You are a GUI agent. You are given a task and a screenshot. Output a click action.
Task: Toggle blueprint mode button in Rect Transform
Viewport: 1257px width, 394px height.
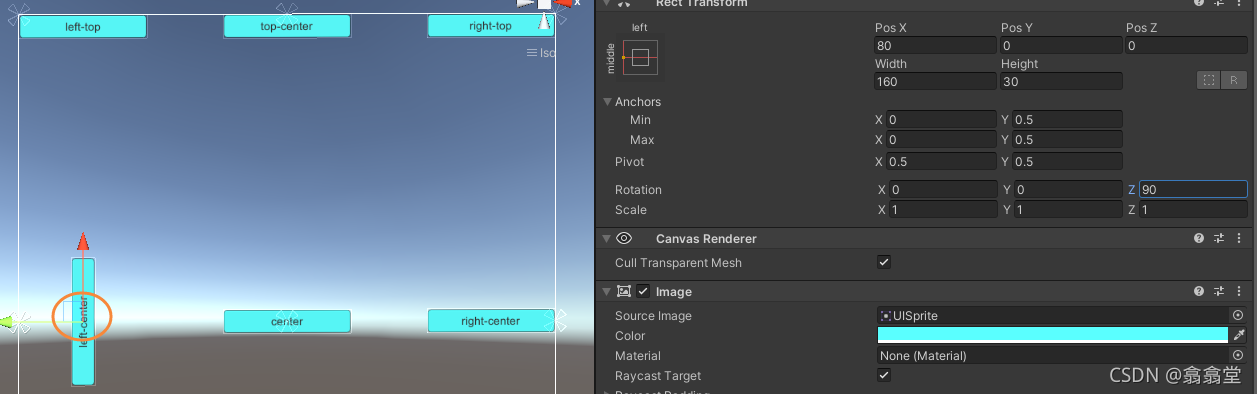point(1209,81)
